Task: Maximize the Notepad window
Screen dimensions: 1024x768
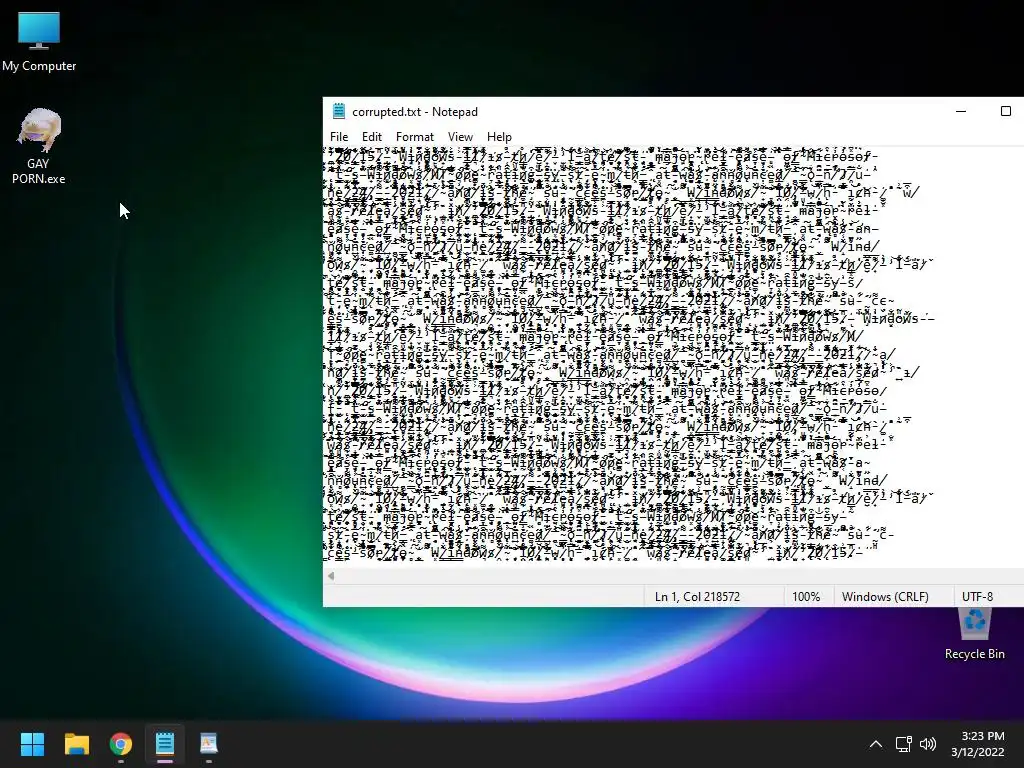Action: pos(1006,111)
